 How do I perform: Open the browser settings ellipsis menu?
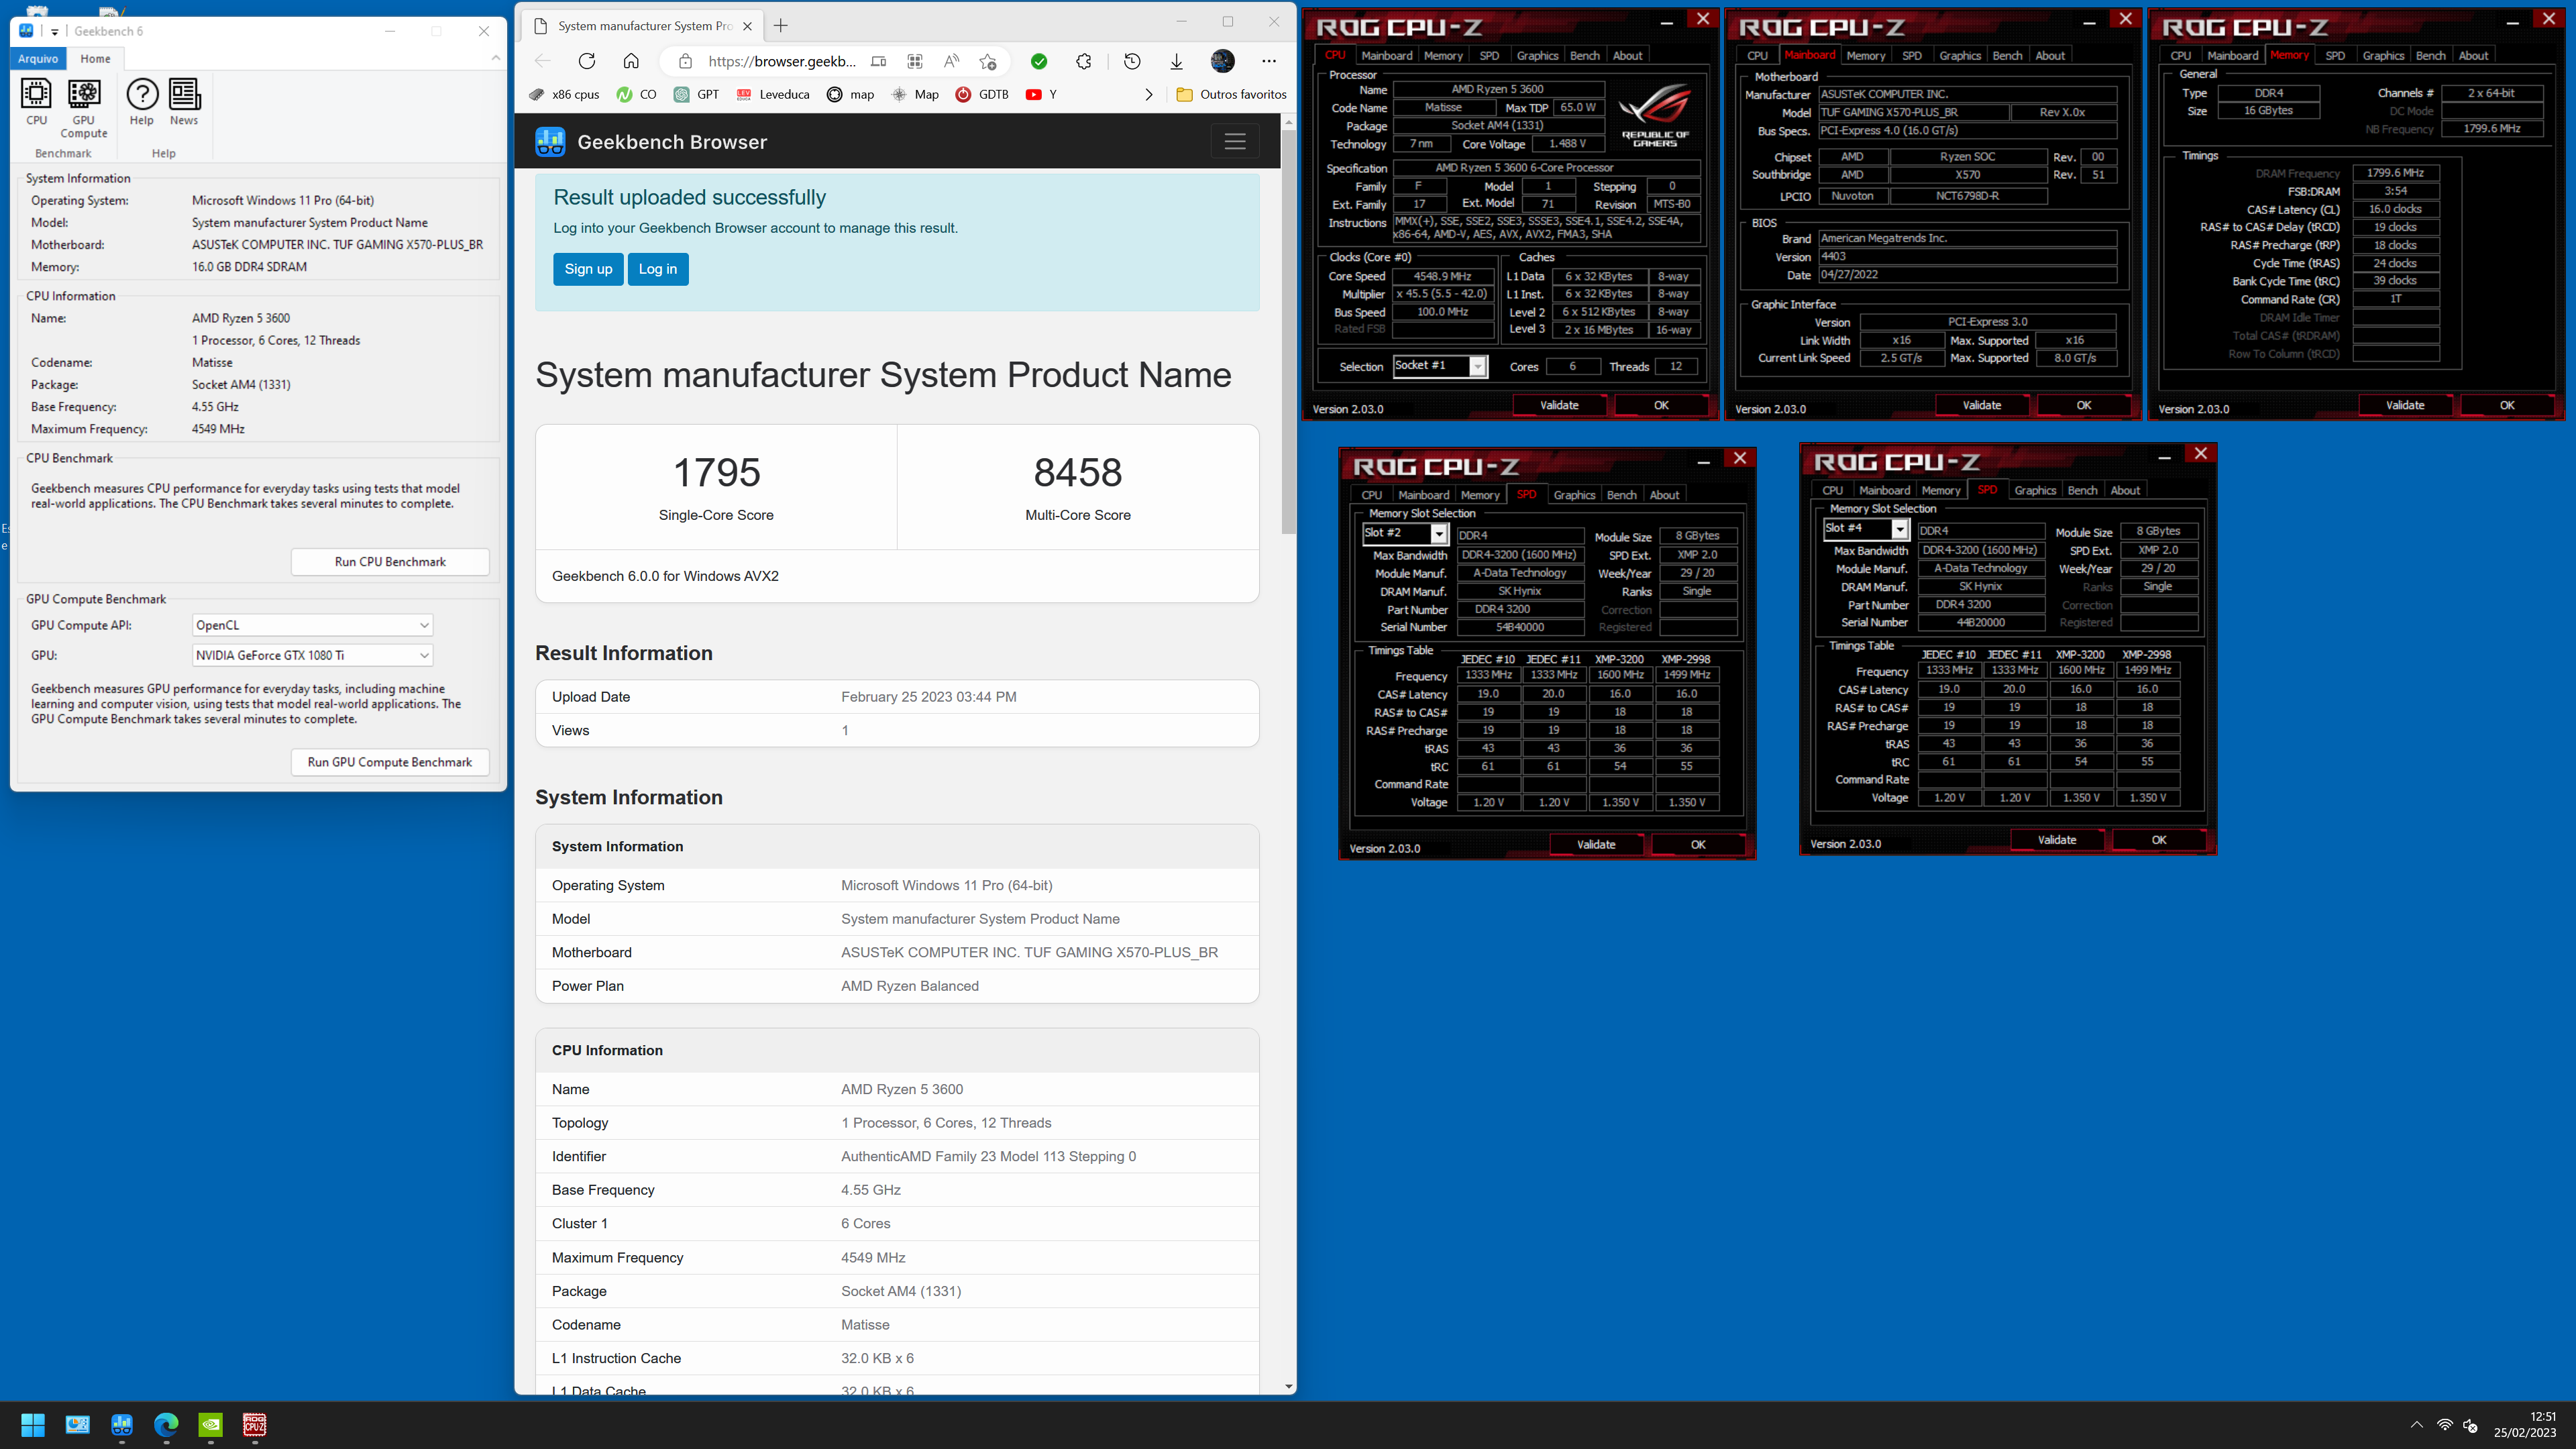(x=1269, y=62)
